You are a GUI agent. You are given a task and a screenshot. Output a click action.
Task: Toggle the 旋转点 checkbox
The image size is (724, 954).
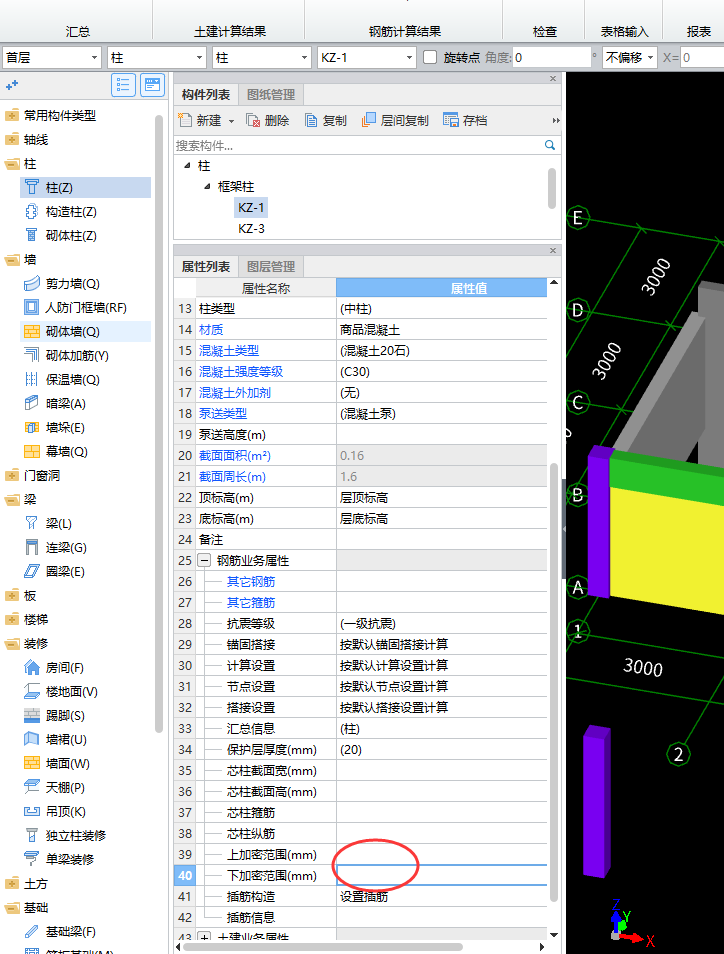[x=430, y=57]
